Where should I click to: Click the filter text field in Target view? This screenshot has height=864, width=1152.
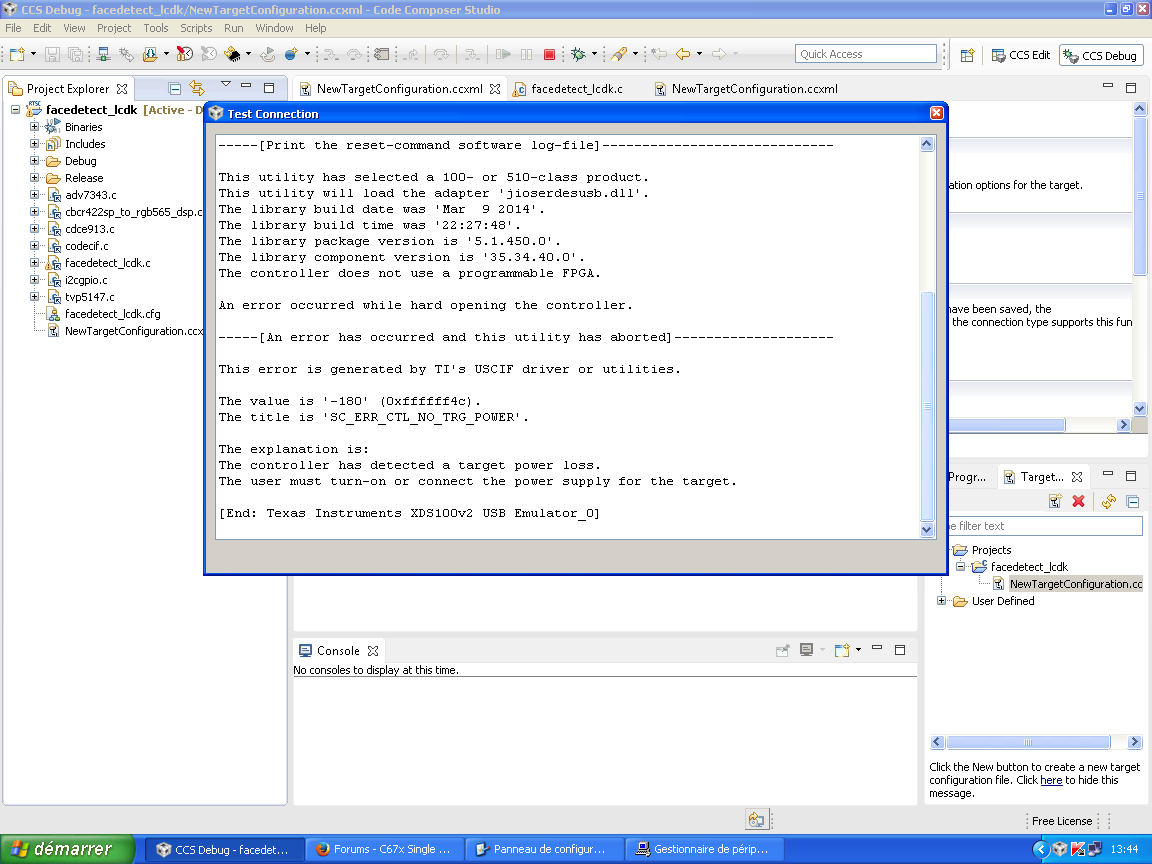point(1045,526)
